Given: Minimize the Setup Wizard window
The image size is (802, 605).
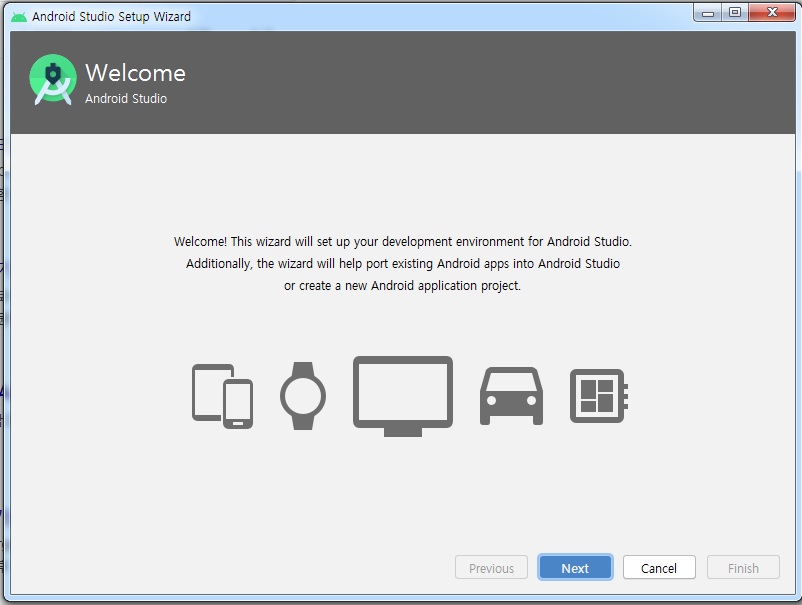Looking at the screenshot, I should [x=708, y=12].
